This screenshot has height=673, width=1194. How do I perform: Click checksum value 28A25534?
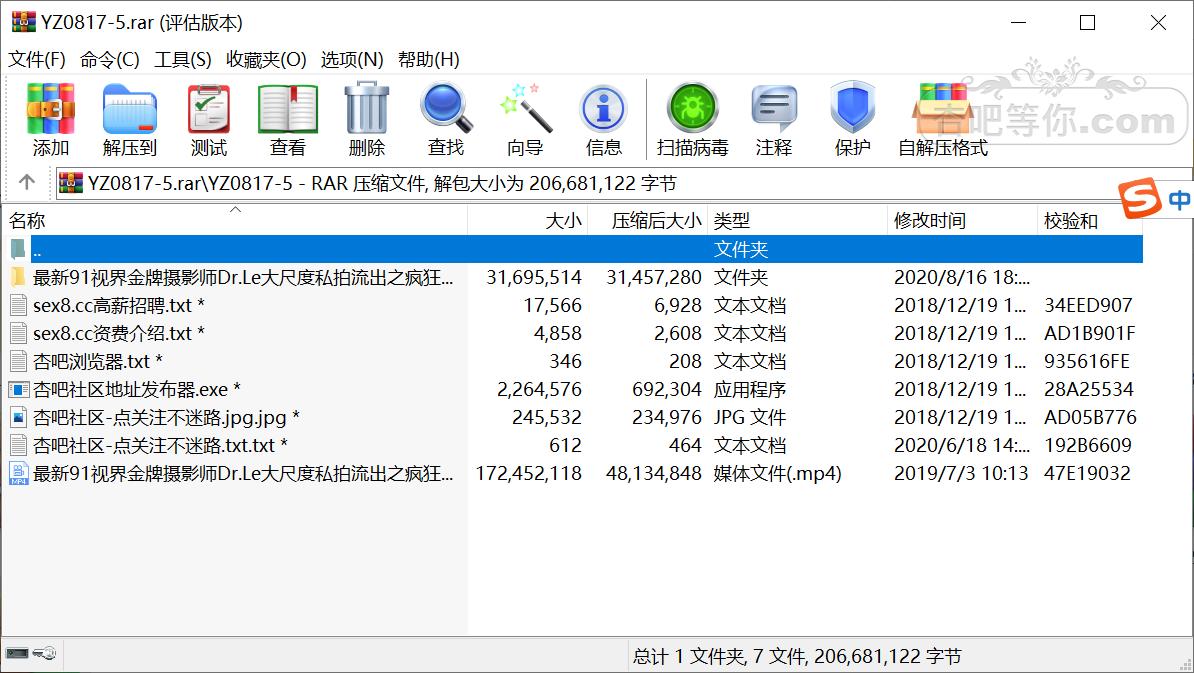[x=1089, y=390]
